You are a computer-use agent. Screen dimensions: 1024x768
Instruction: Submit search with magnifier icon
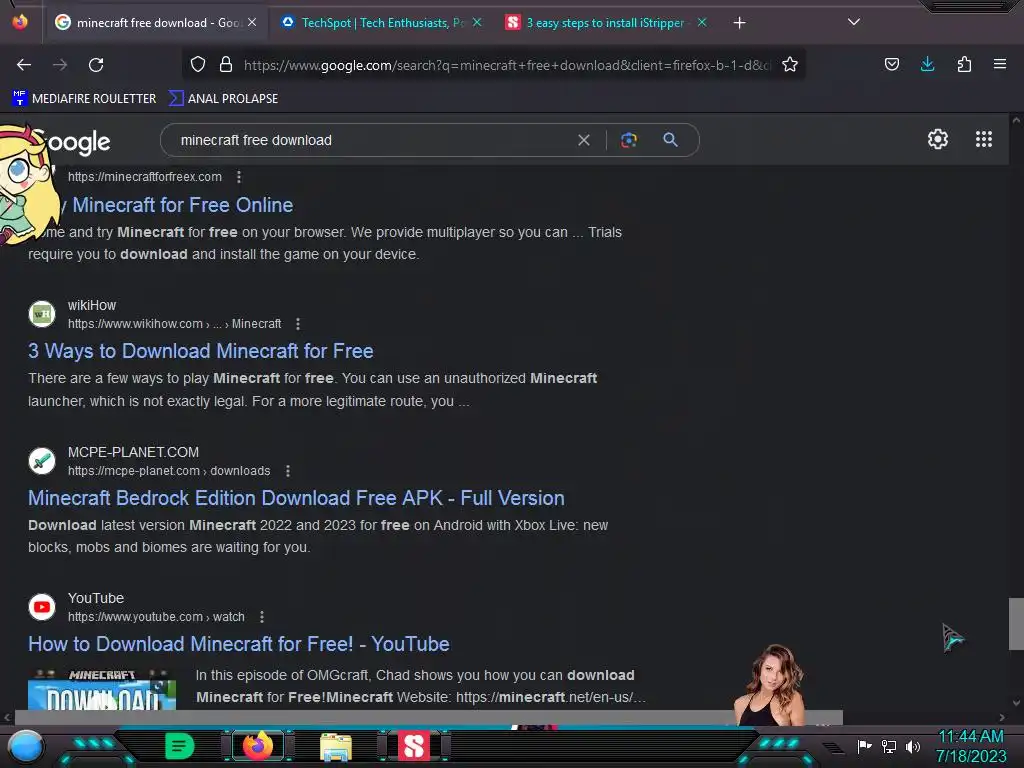[671, 140]
